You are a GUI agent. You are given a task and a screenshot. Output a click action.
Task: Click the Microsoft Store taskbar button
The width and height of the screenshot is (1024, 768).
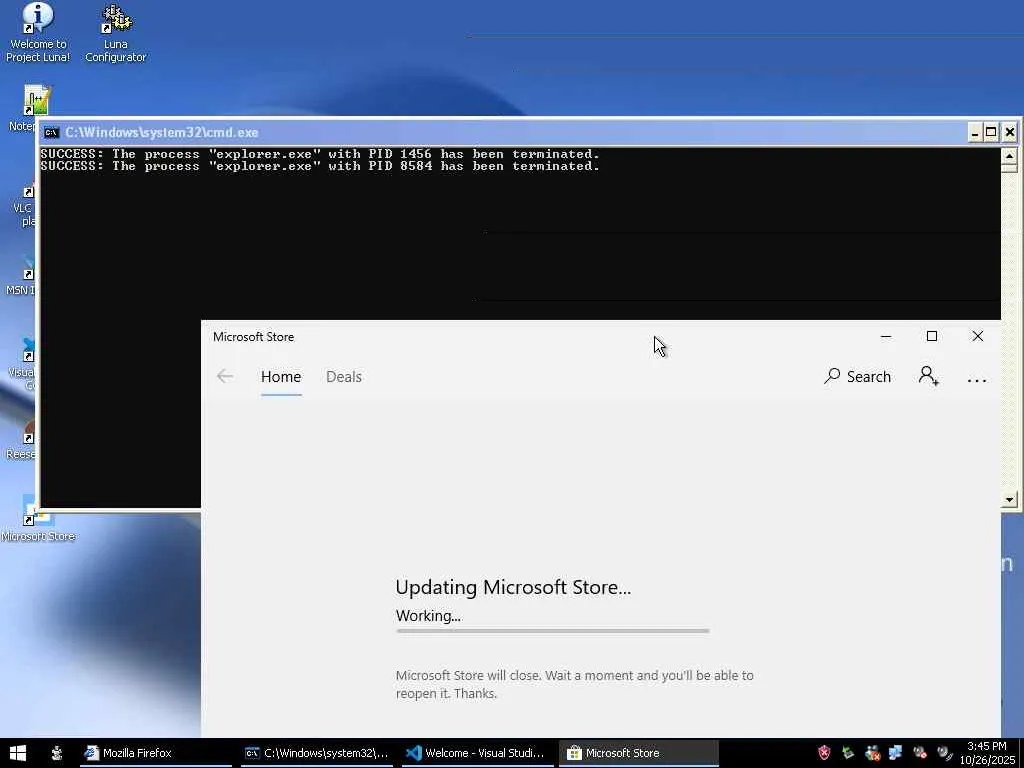pos(638,753)
